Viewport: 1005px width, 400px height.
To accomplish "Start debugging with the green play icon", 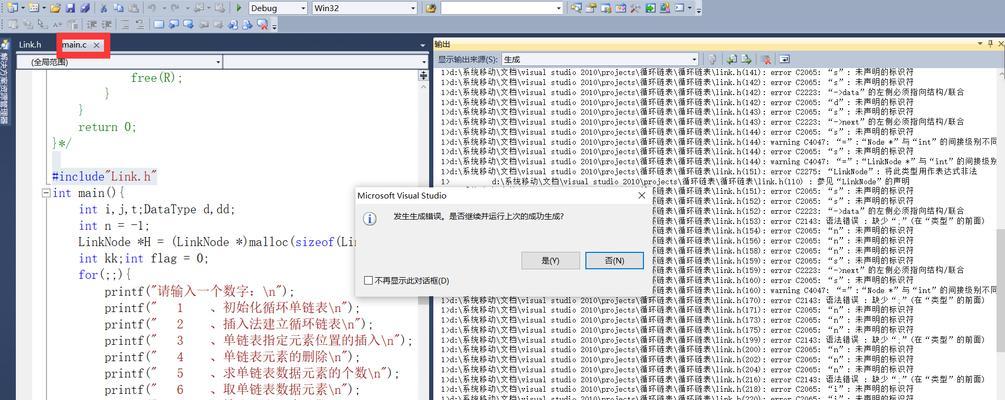I will click(x=238, y=8).
